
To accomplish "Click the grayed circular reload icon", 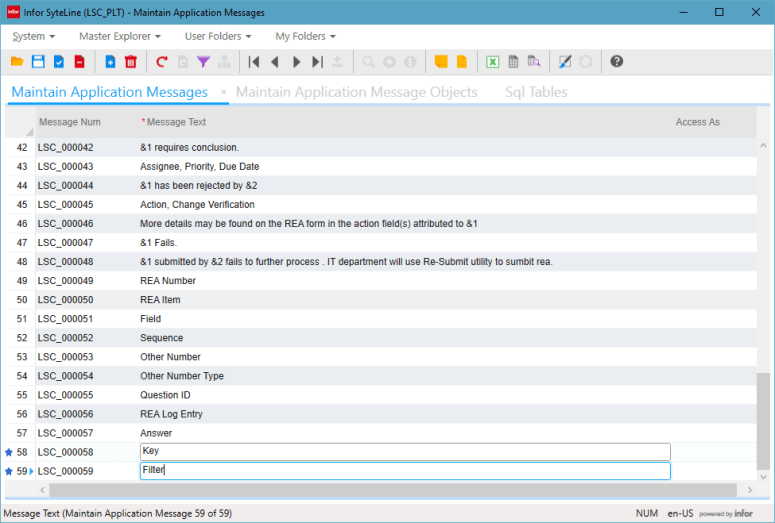I will coord(586,62).
